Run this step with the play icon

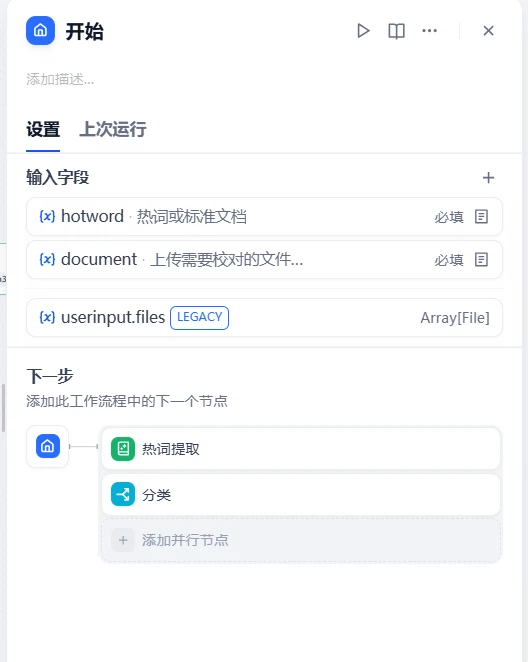tap(363, 31)
